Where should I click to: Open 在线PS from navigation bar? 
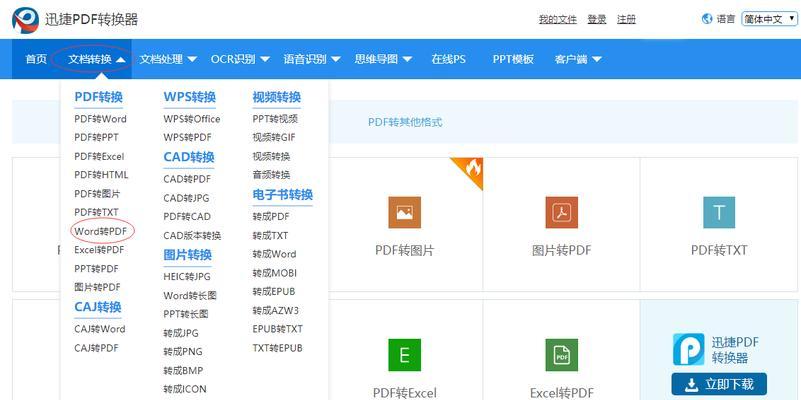pyautogui.click(x=449, y=59)
